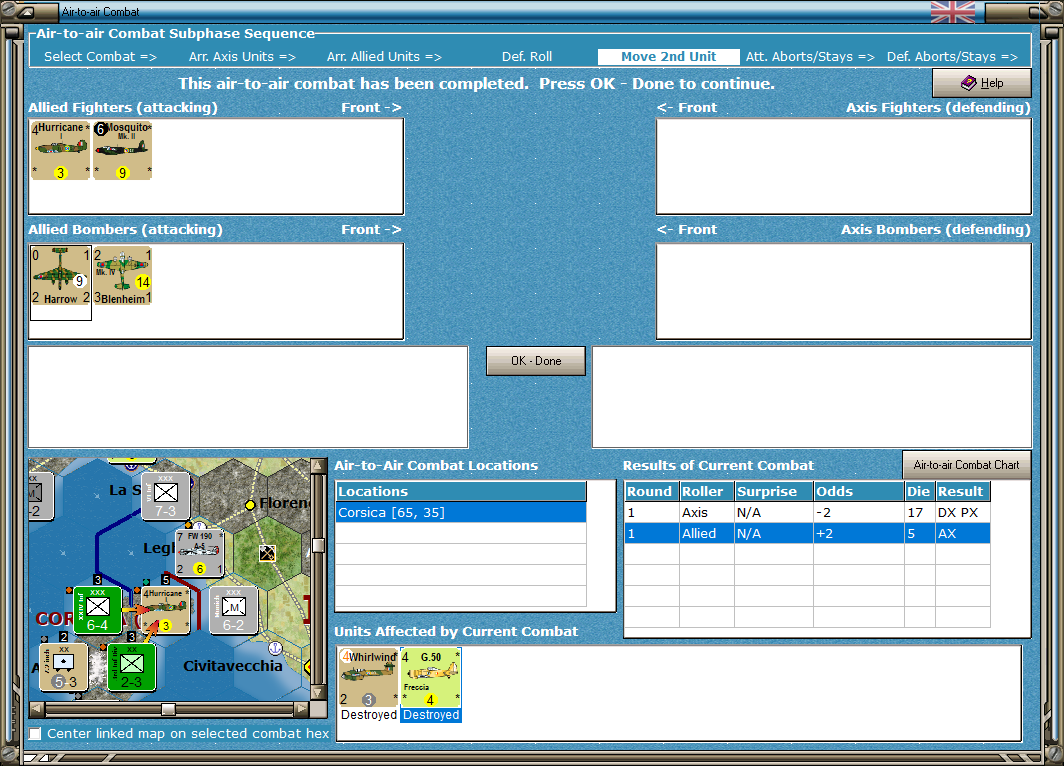The image size is (1064, 766).
Task: Click the Roller column header
Action: point(706,491)
